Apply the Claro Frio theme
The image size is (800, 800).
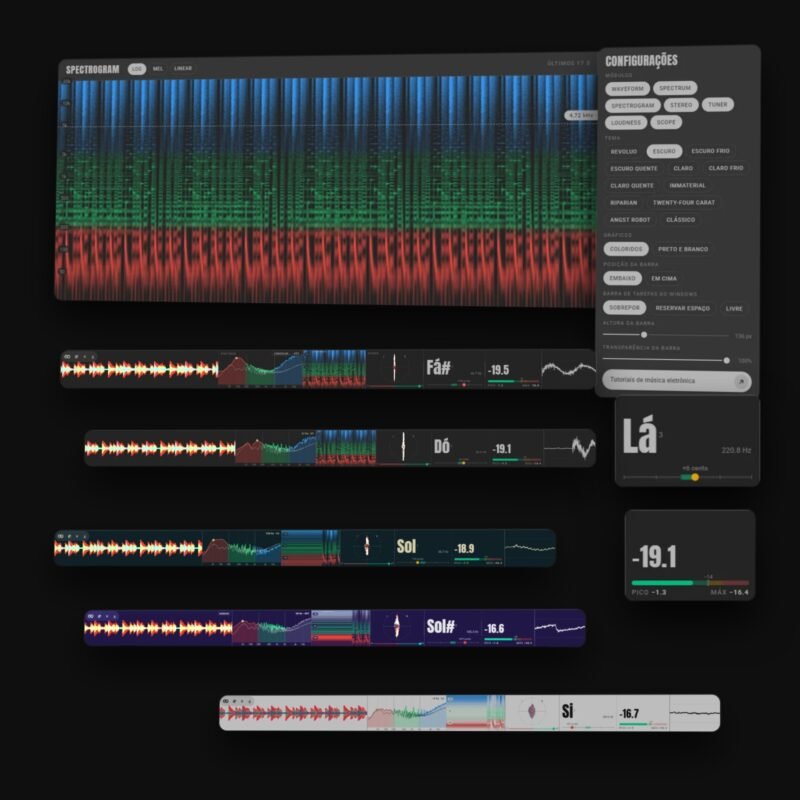(x=726, y=168)
